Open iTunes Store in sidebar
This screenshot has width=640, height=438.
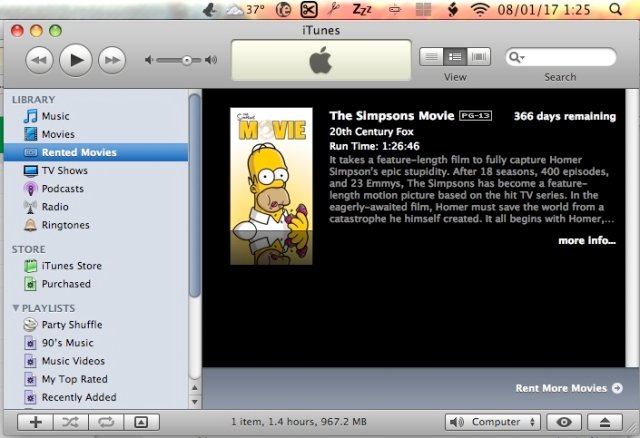click(70, 266)
